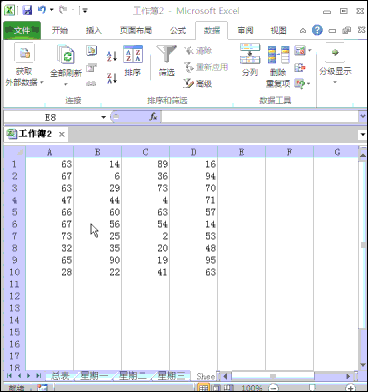This screenshot has width=368, height=392.
Task: Switch to the 星期二 sheet tab
Action: pyautogui.click(x=133, y=376)
